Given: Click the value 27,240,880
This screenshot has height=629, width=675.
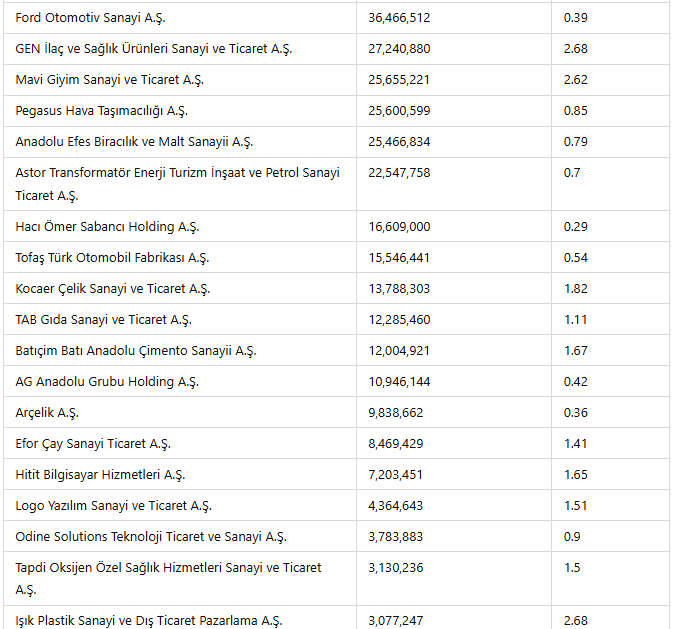Looking at the screenshot, I should tap(399, 49).
